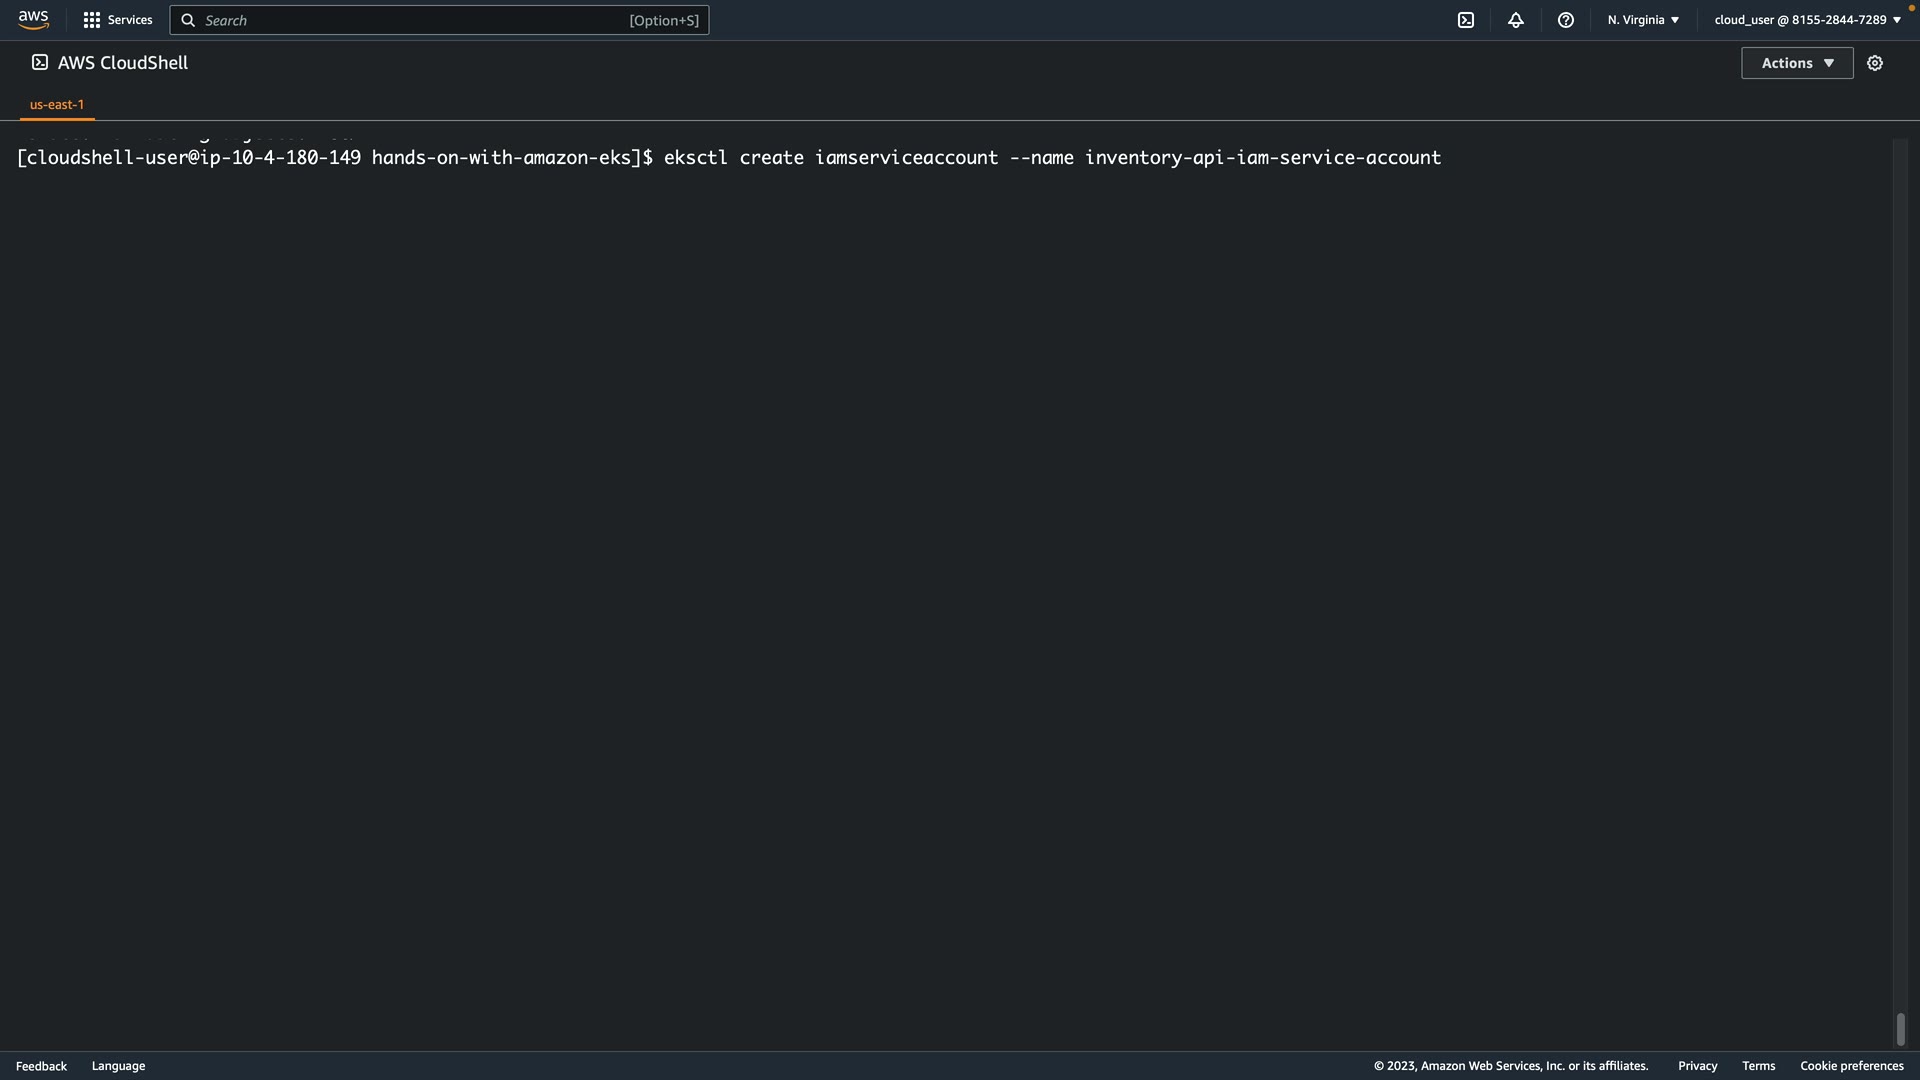Click the Feedback link in footer

pyautogui.click(x=41, y=1066)
